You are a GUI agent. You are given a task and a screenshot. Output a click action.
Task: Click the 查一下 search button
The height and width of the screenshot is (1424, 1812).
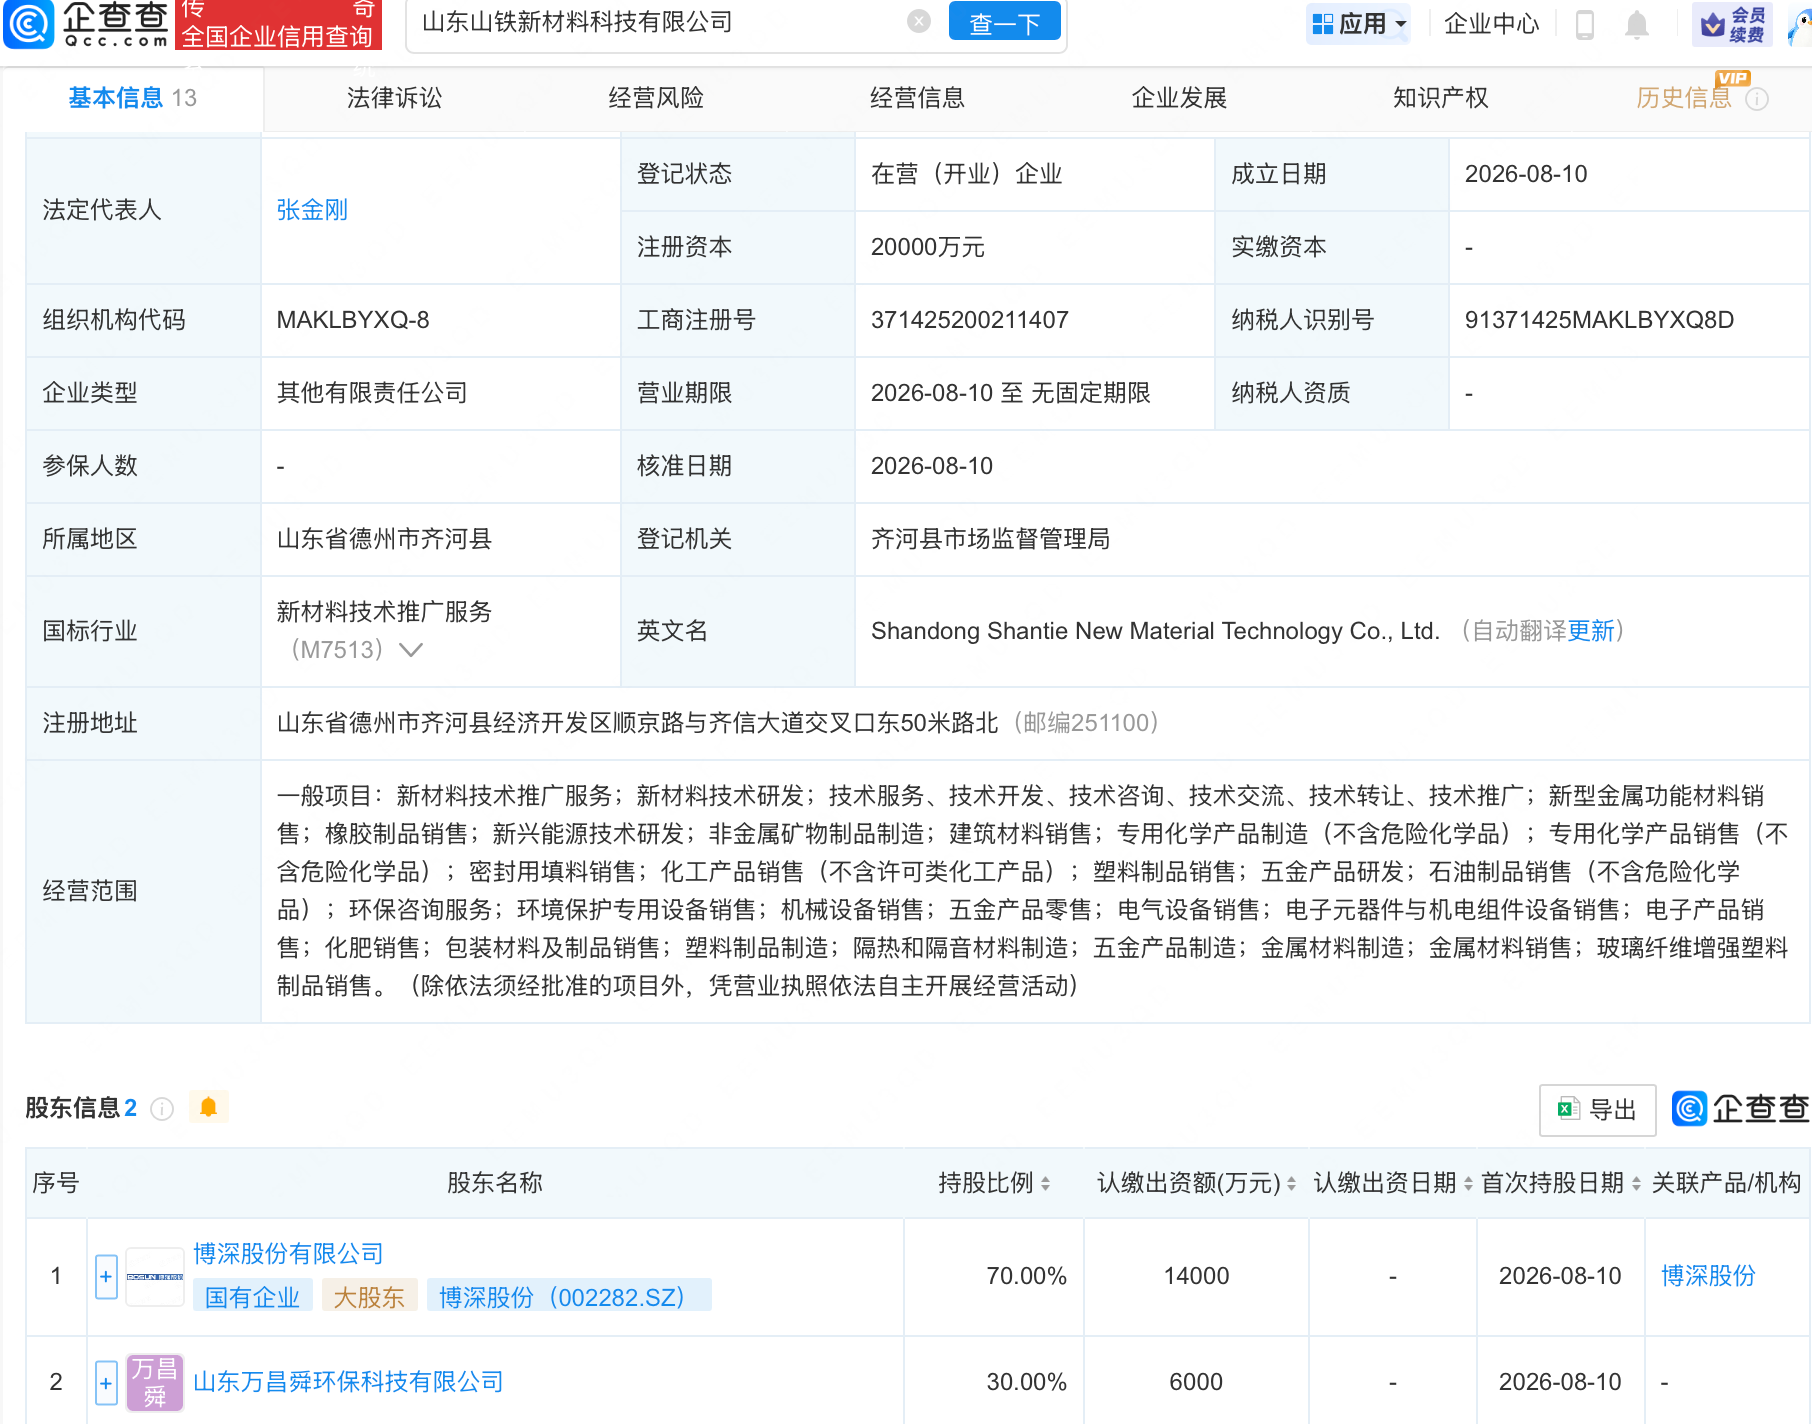pos(1004,22)
